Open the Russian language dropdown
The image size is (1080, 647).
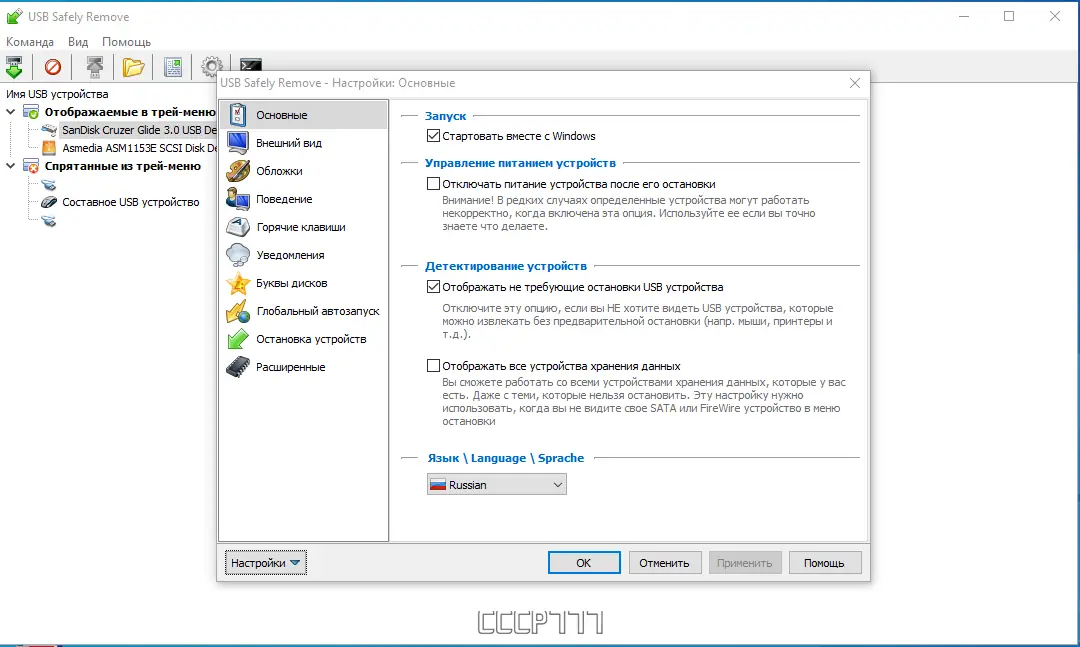pyautogui.click(x=497, y=484)
